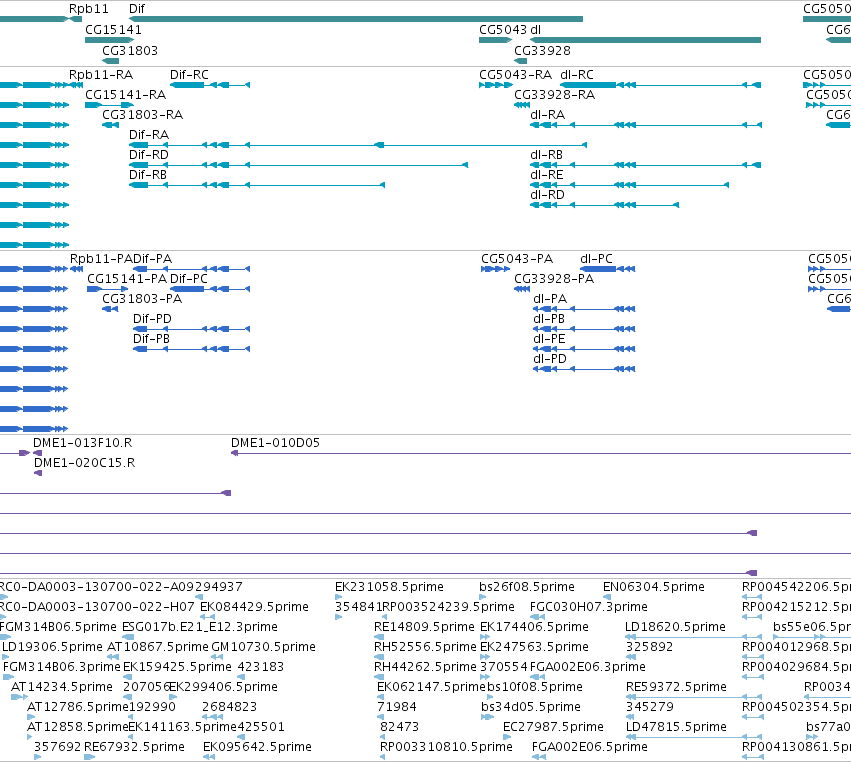The image size is (851, 762).
Task: Select the EK299406.5prime EST label
Action: (224, 687)
